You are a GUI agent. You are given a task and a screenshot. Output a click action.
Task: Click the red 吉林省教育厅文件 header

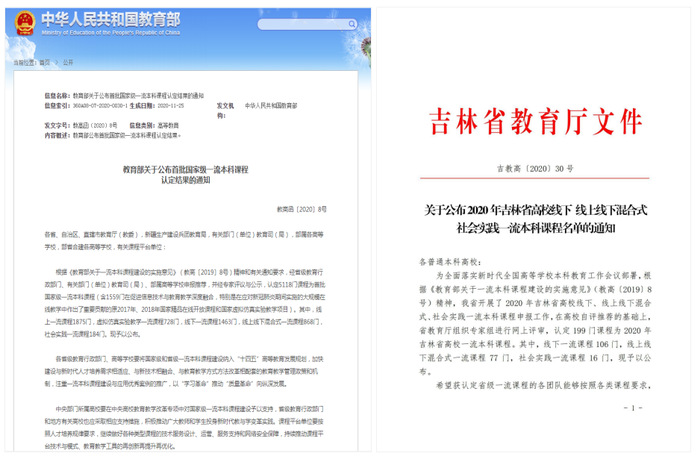[x=535, y=122]
